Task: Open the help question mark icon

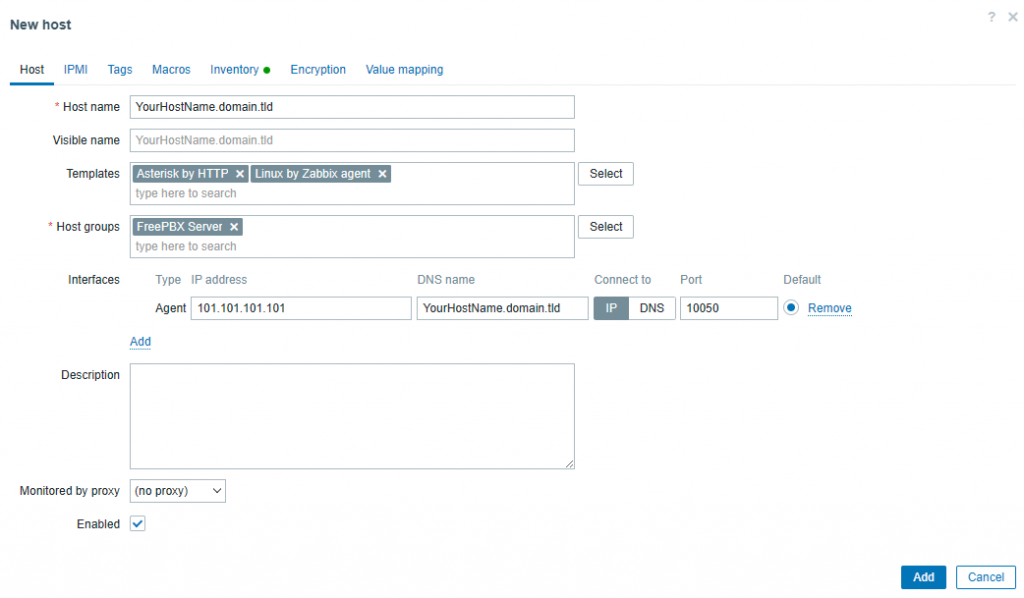Action: [992, 17]
